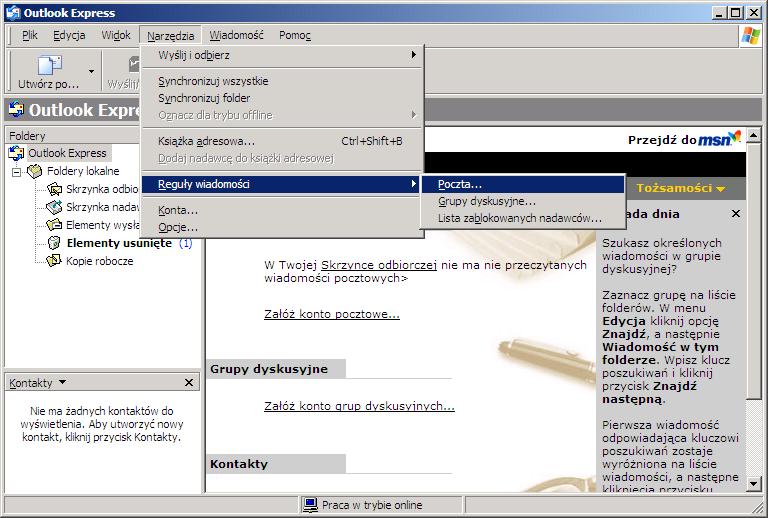Viewport: 768px width, 518px height.
Task: Open the Plik menu
Action: 30,35
